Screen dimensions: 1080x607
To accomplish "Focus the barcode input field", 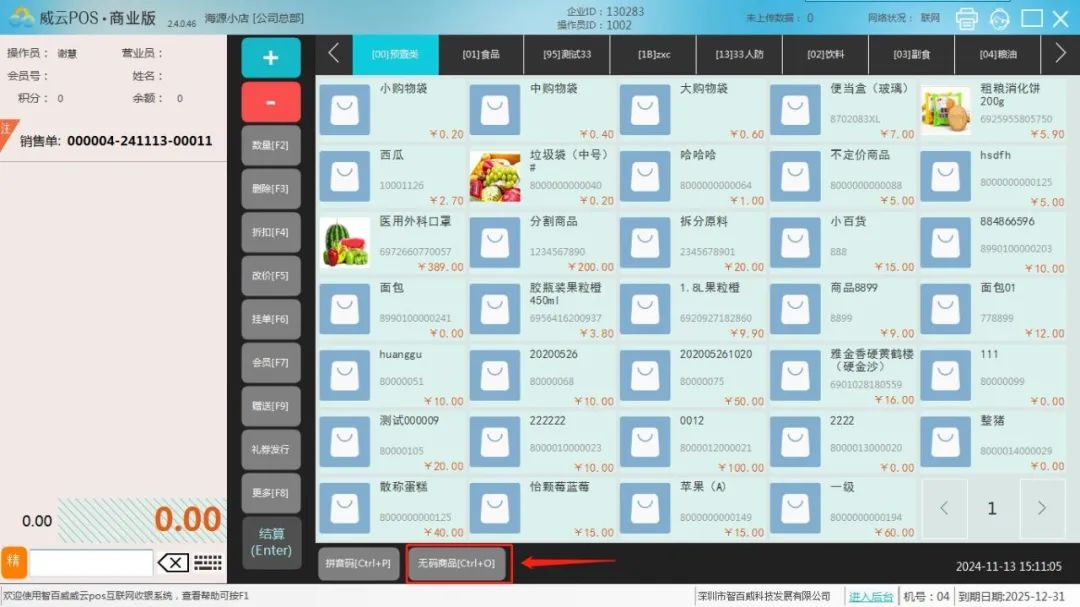I will coord(91,563).
